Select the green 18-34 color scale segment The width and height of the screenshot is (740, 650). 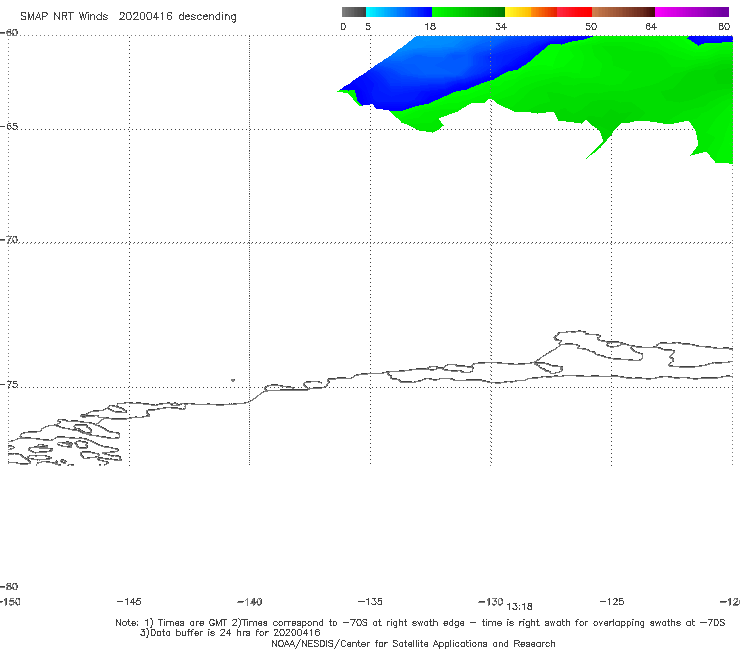coord(468,12)
